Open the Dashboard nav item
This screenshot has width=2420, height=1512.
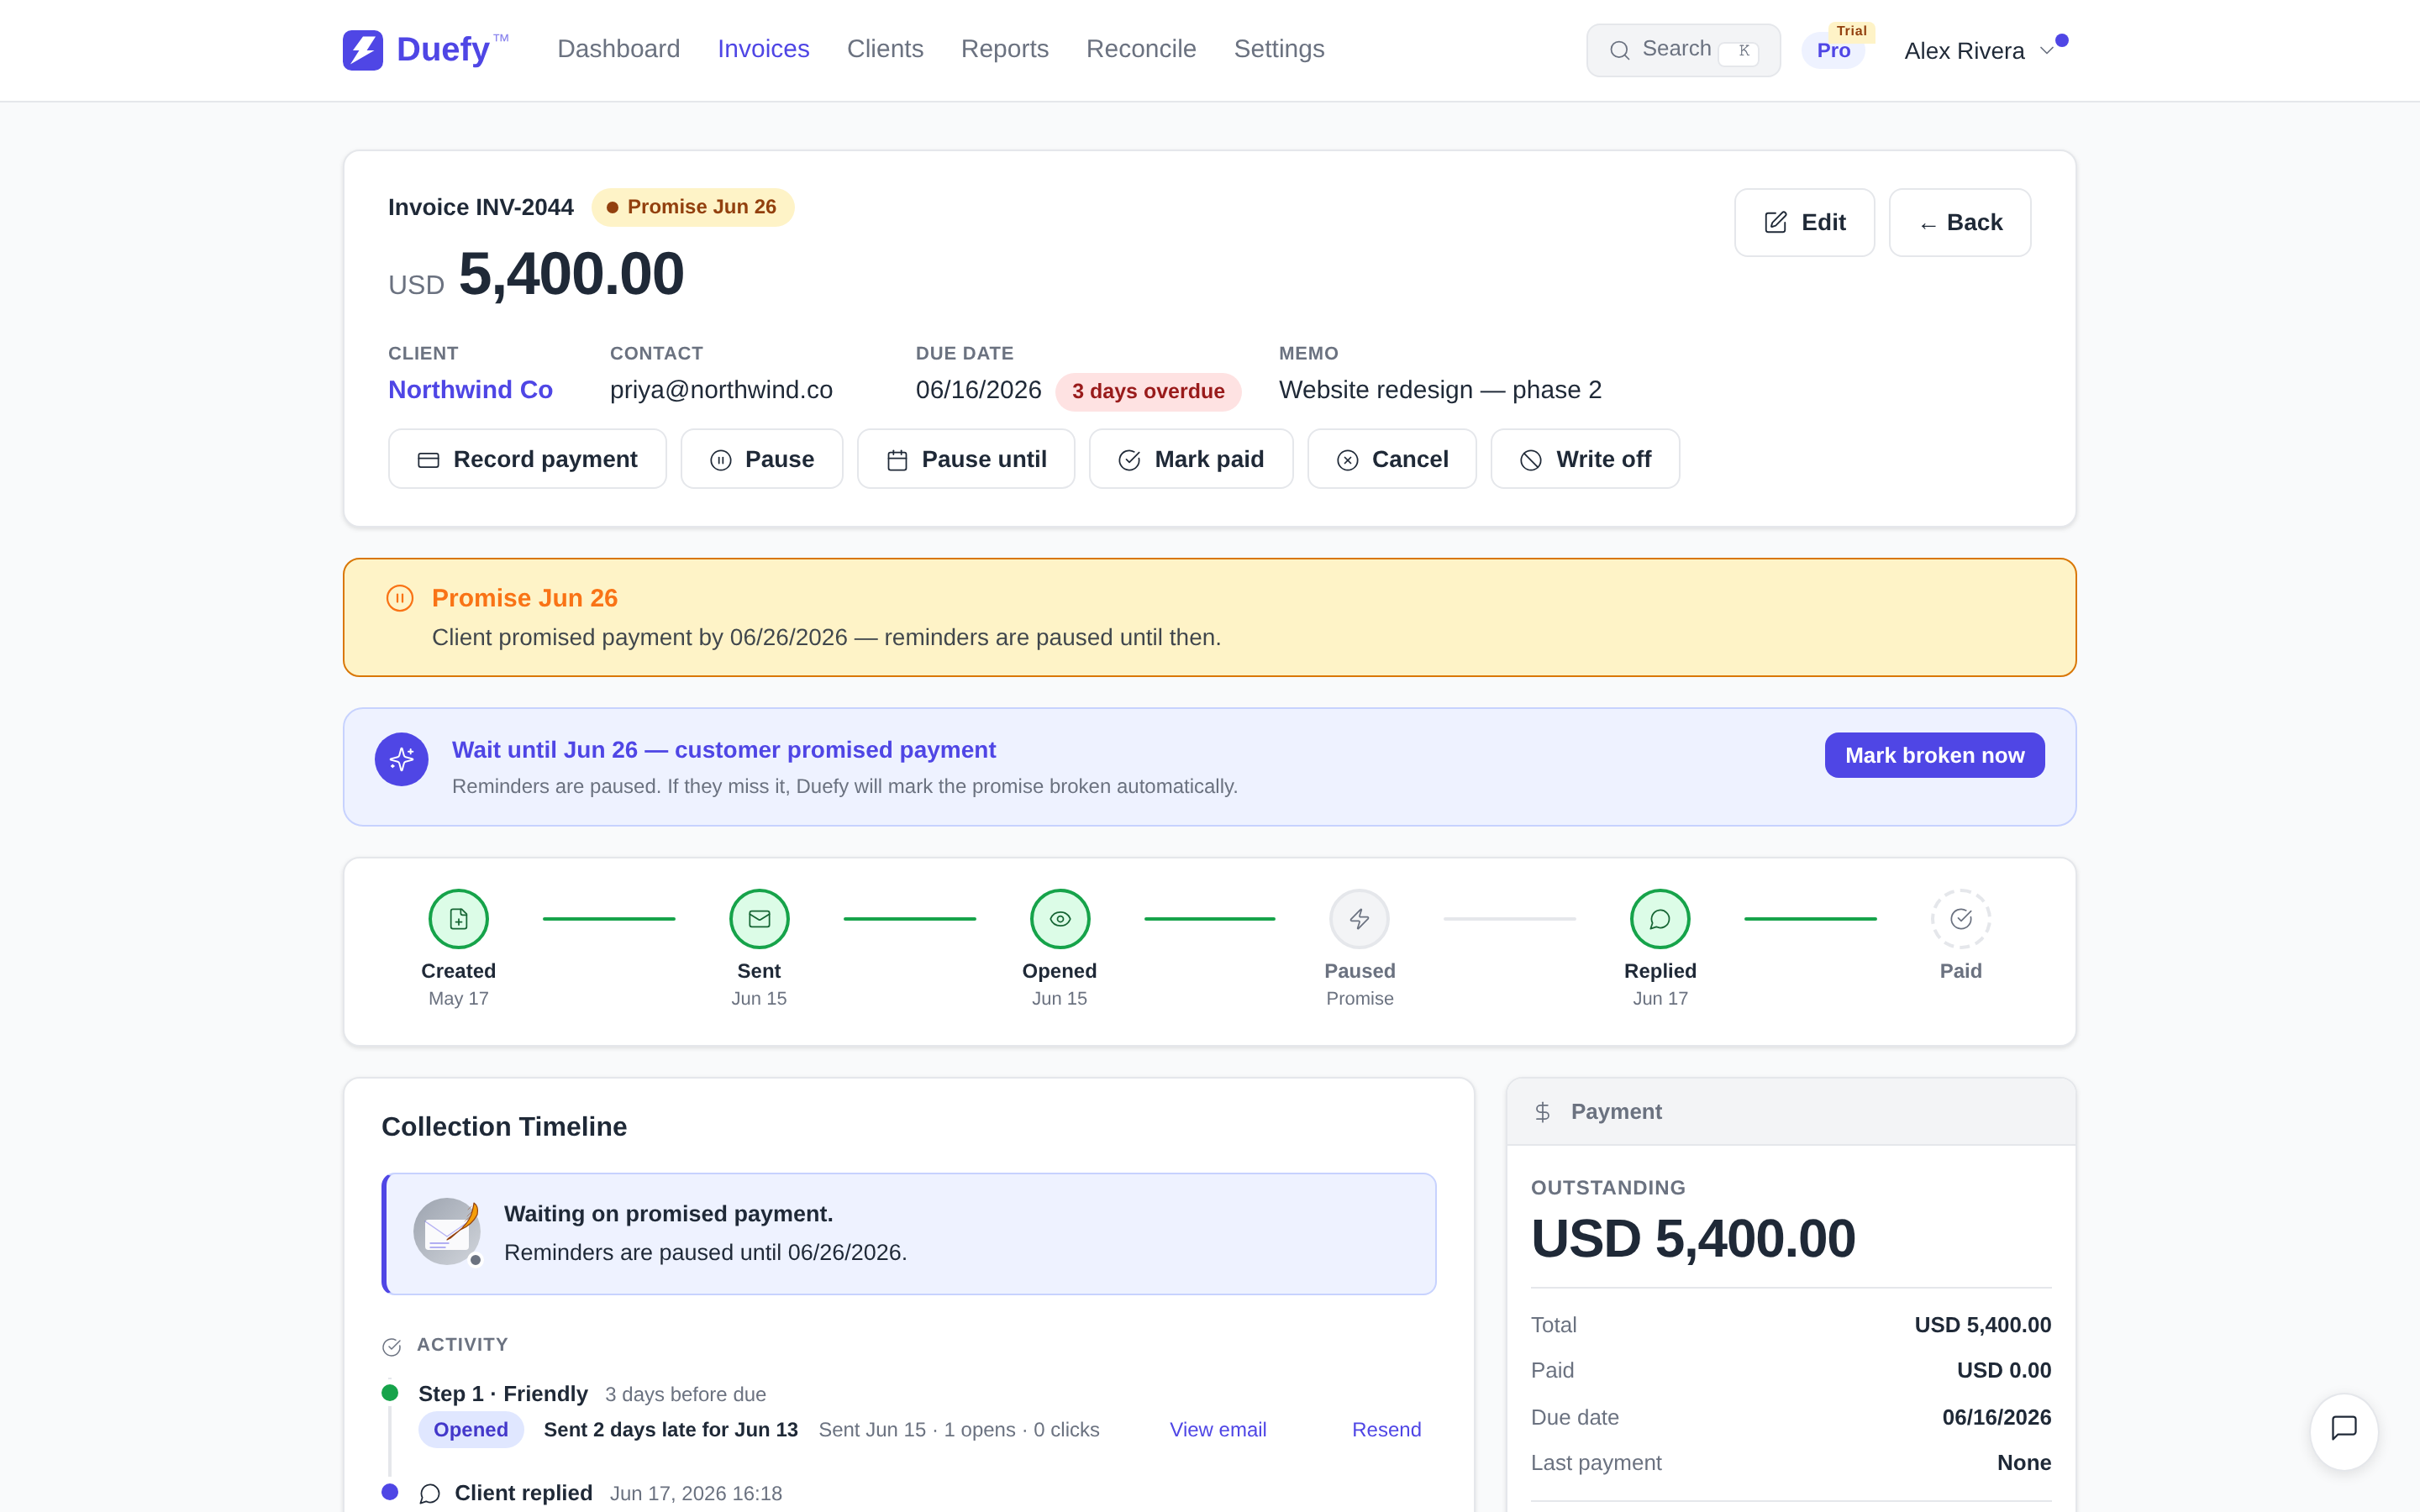618,49
